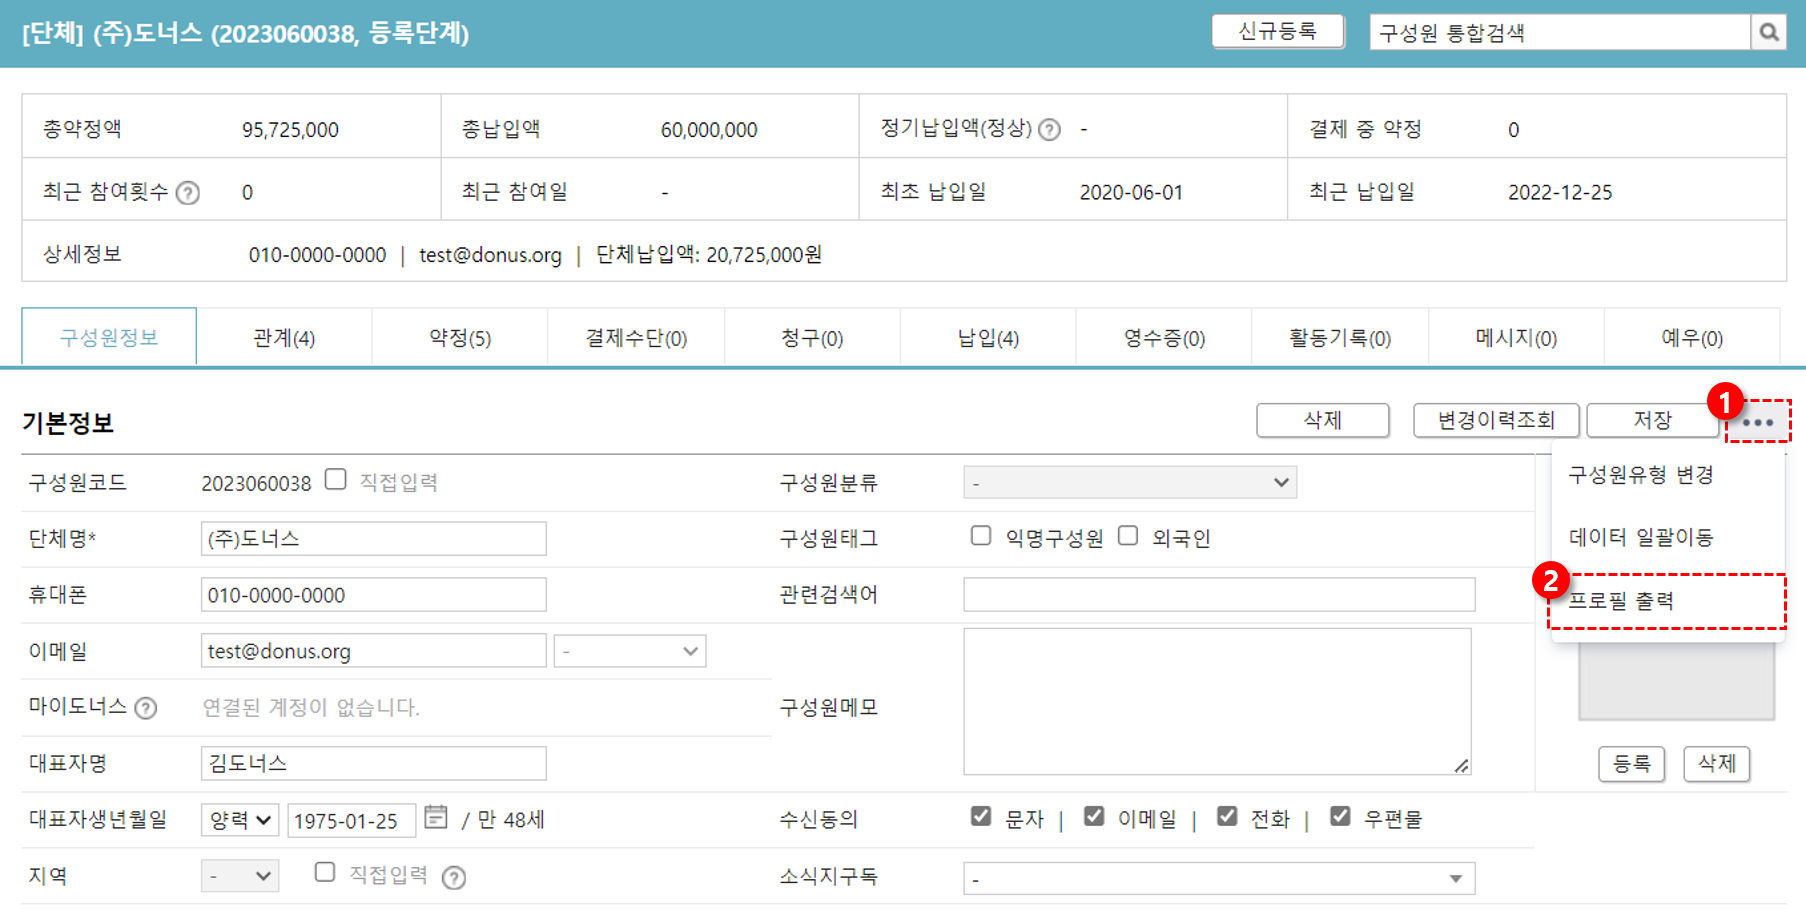Switch to the 예우(0) tab
This screenshot has height=915, width=1806.
point(1692,337)
